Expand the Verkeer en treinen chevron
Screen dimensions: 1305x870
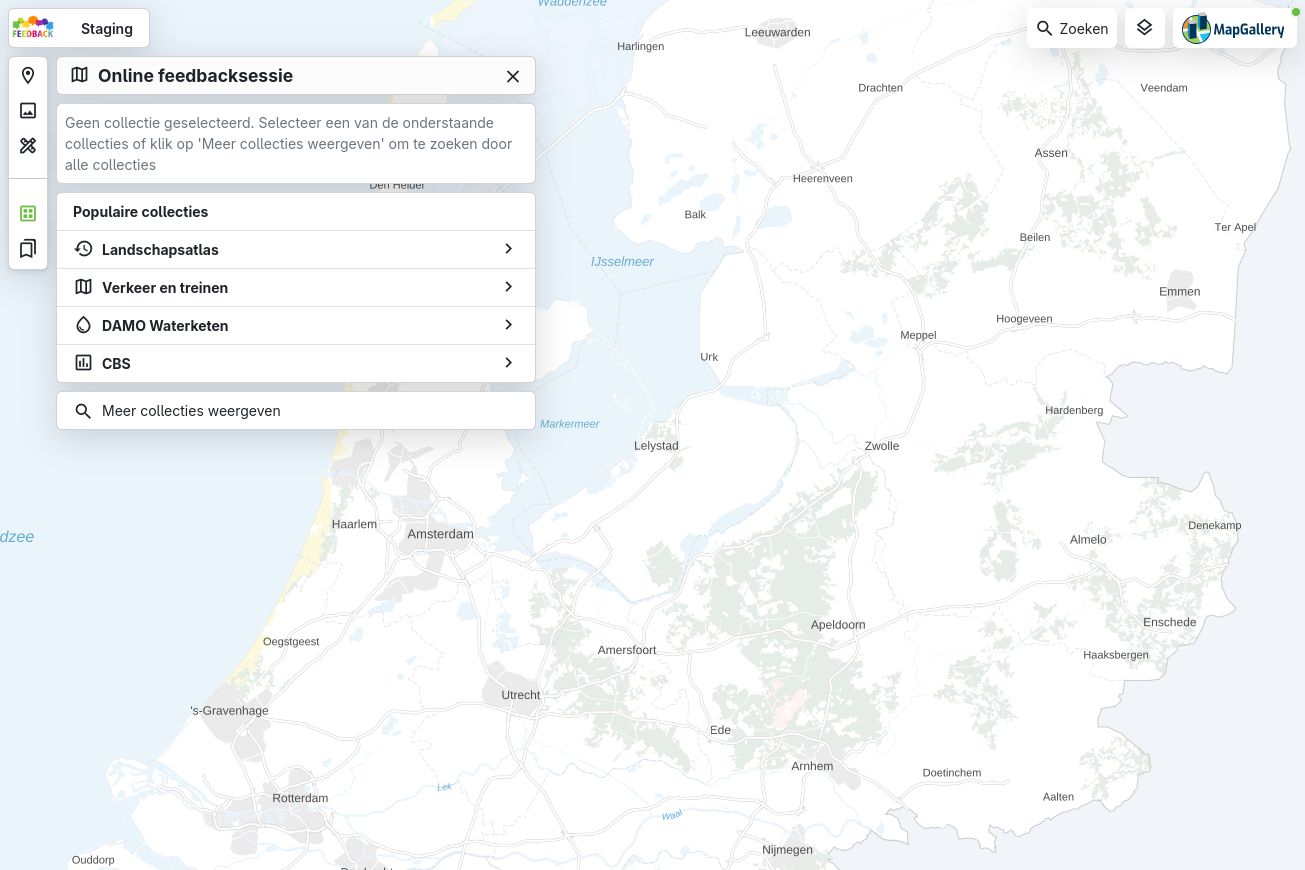tap(508, 287)
